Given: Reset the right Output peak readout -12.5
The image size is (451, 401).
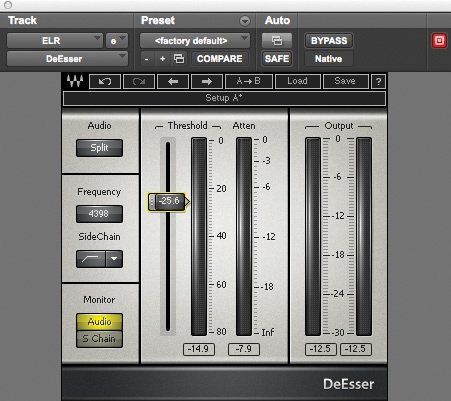Looking at the screenshot, I should pos(356,349).
